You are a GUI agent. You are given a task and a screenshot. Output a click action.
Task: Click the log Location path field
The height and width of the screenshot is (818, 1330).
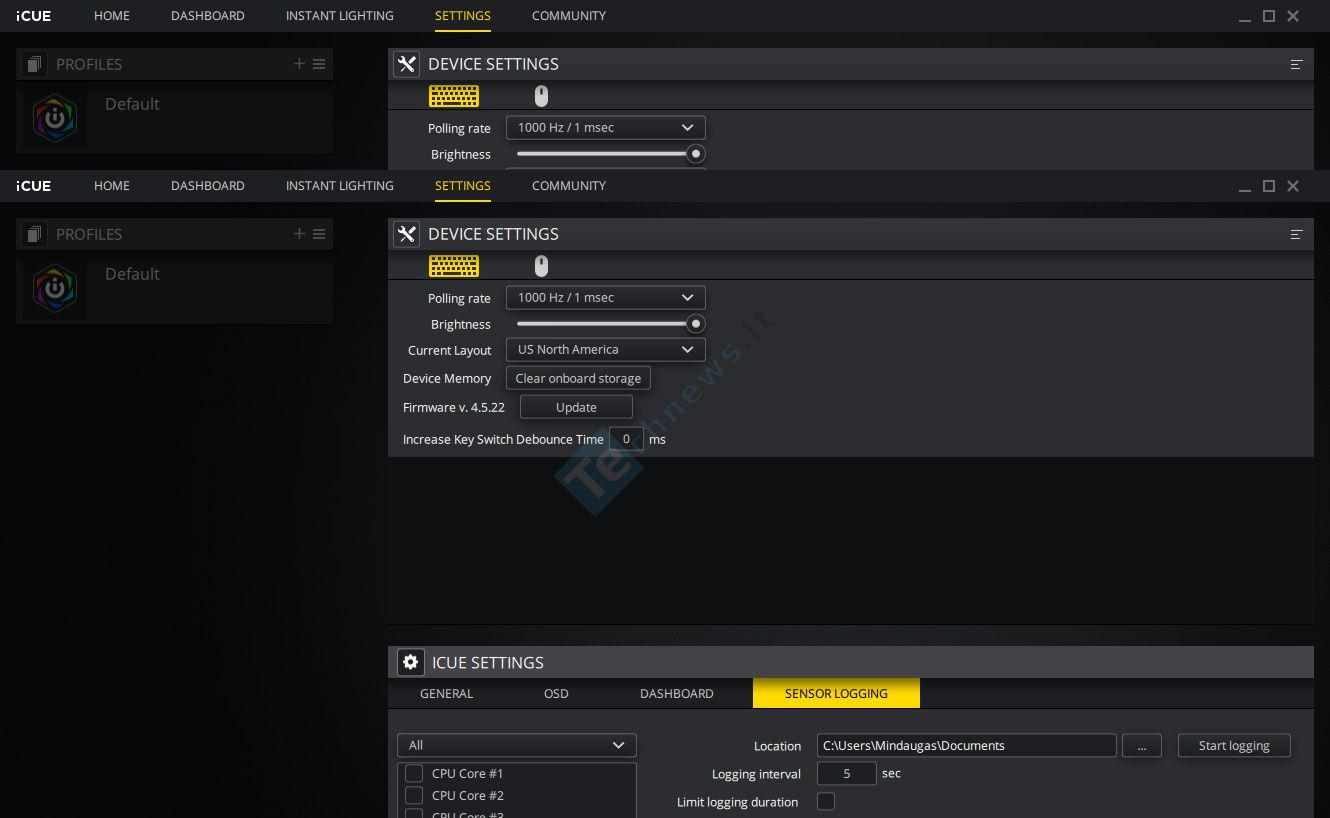[x=966, y=745]
